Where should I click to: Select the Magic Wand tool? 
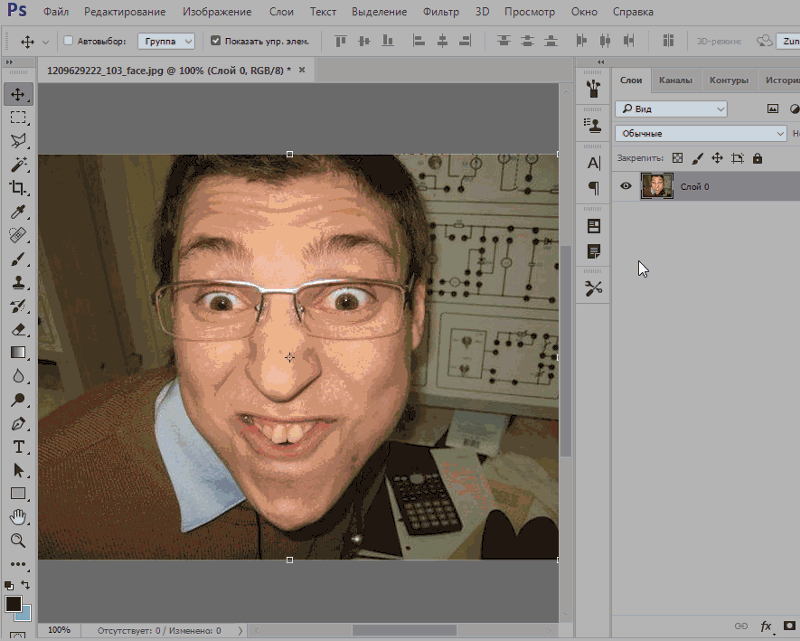click(x=18, y=165)
